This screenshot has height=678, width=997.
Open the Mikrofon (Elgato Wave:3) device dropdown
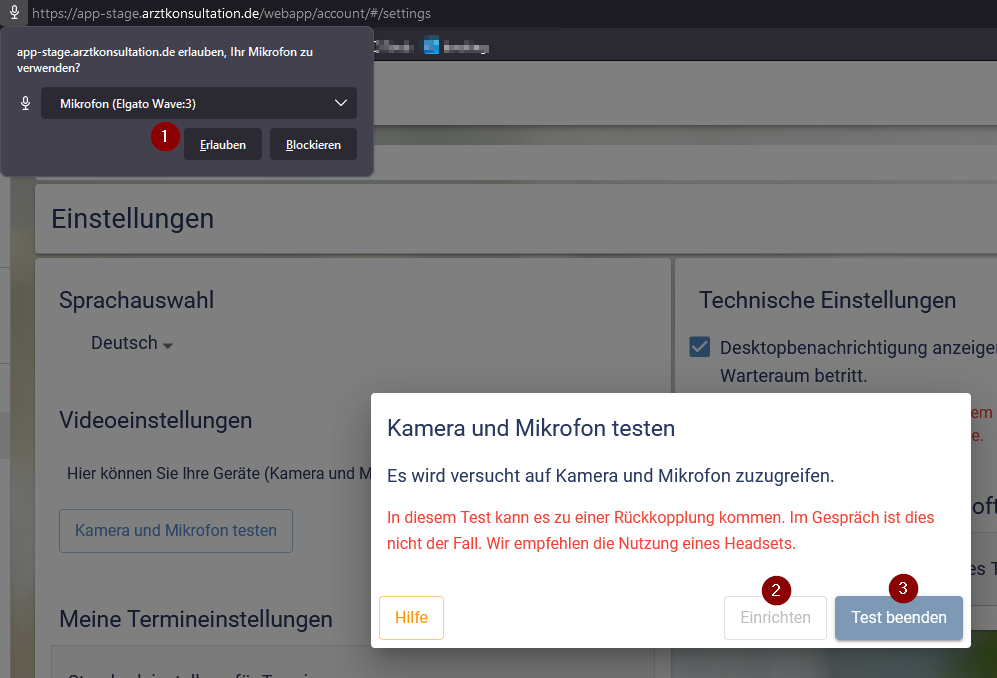(x=198, y=104)
